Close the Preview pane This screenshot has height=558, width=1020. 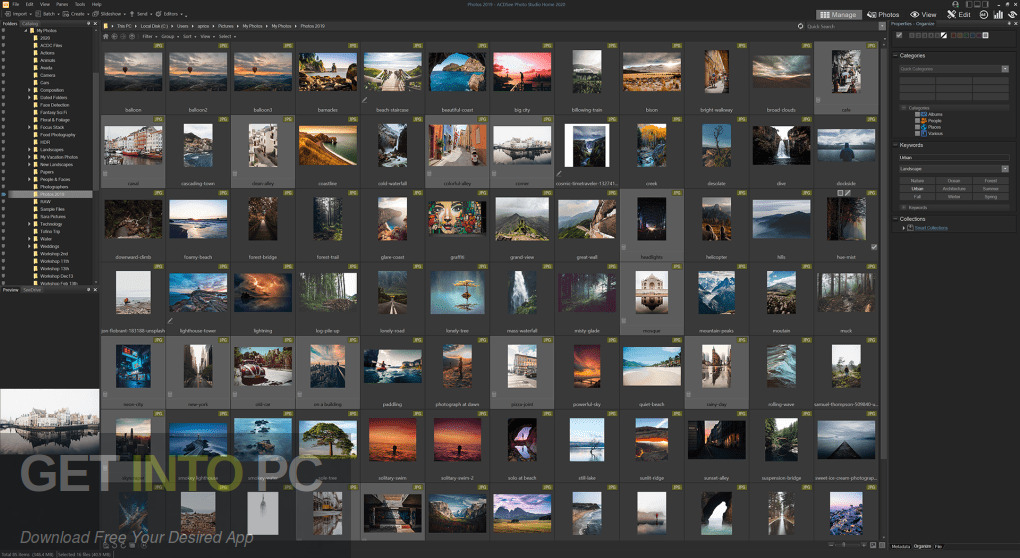pyautogui.click(x=95, y=290)
